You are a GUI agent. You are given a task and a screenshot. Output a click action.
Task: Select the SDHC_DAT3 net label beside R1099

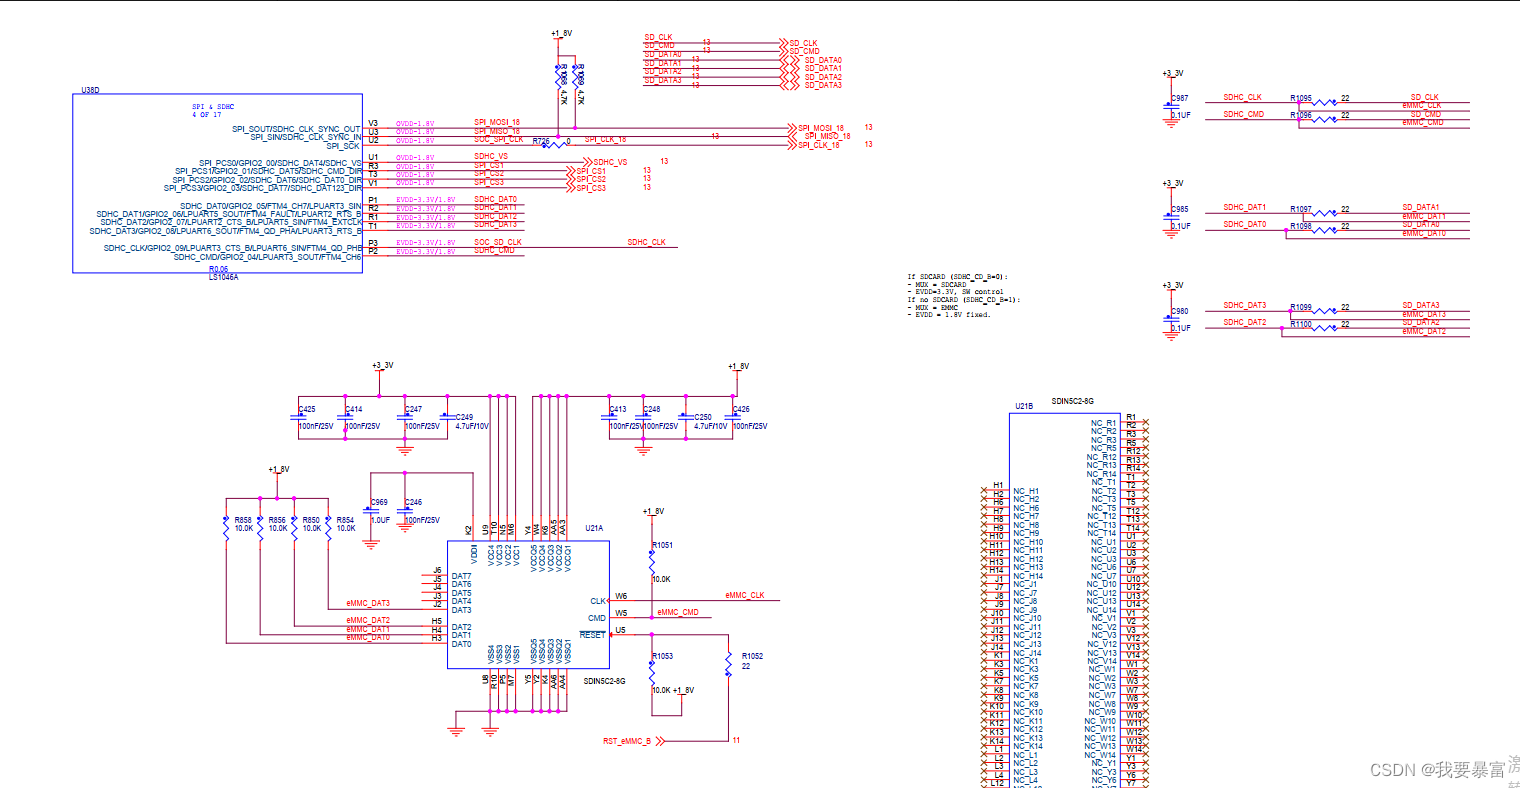coord(1245,305)
